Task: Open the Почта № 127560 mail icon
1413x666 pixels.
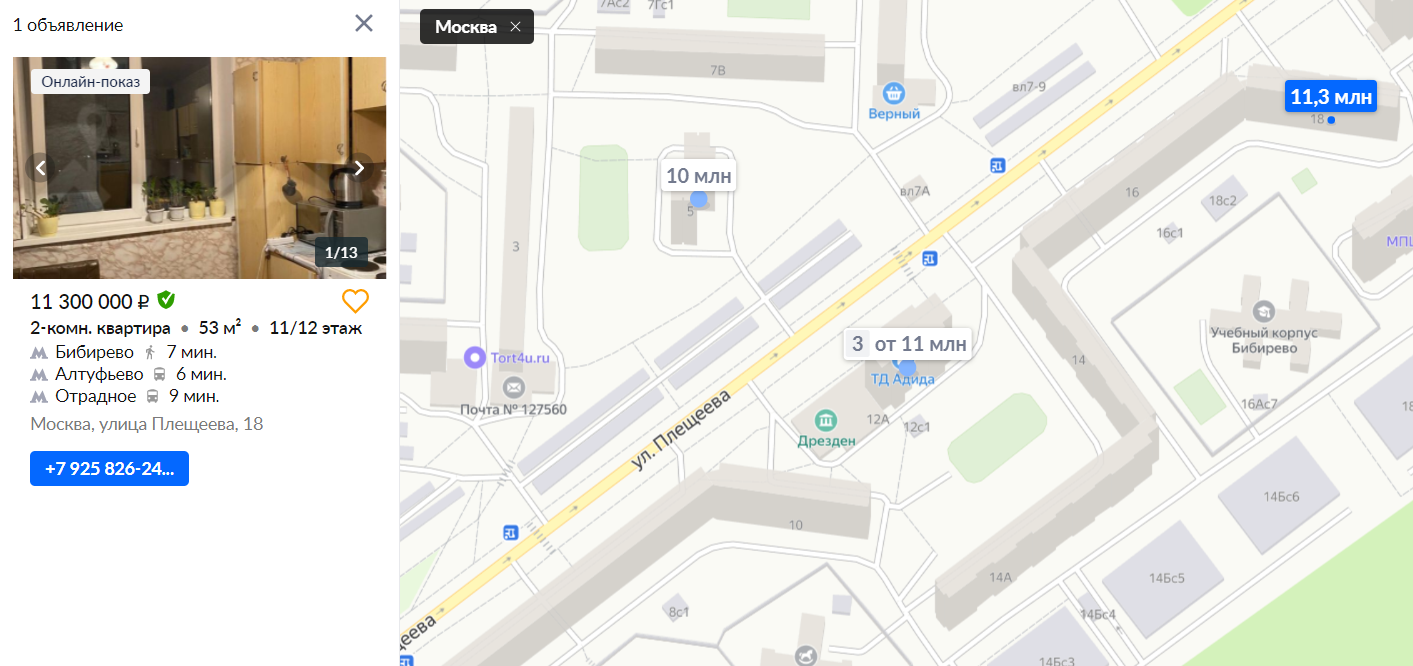Action: coord(513,387)
